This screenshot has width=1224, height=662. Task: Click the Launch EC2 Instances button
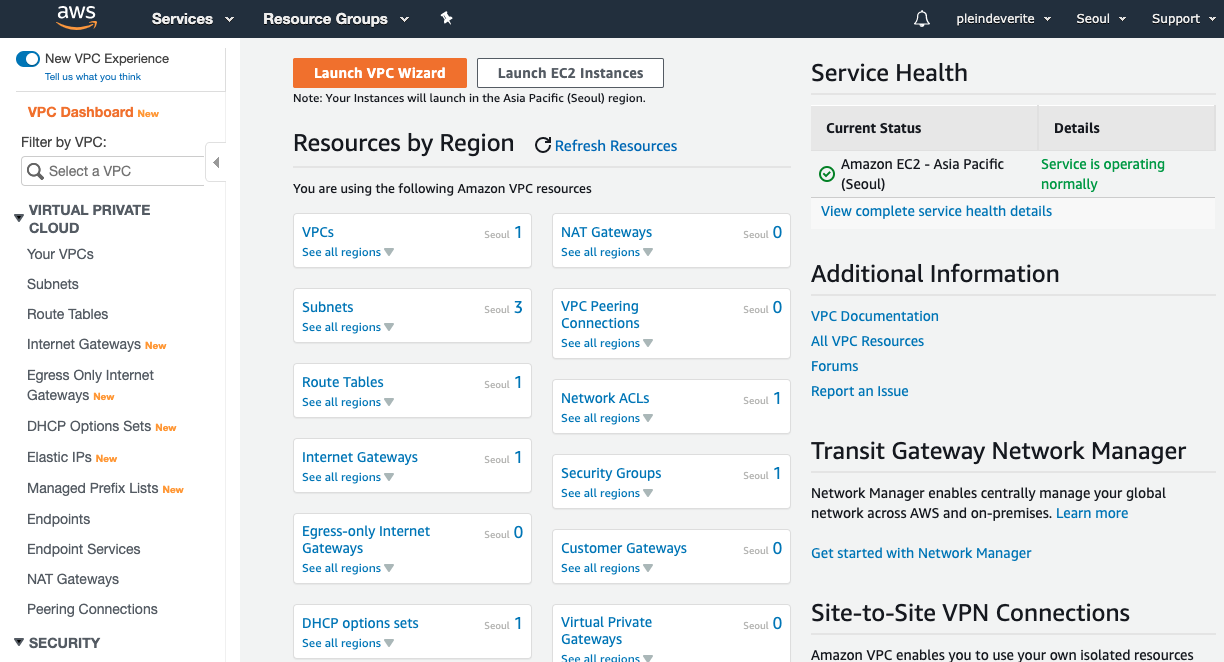pyautogui.click(x=570, y=73)
